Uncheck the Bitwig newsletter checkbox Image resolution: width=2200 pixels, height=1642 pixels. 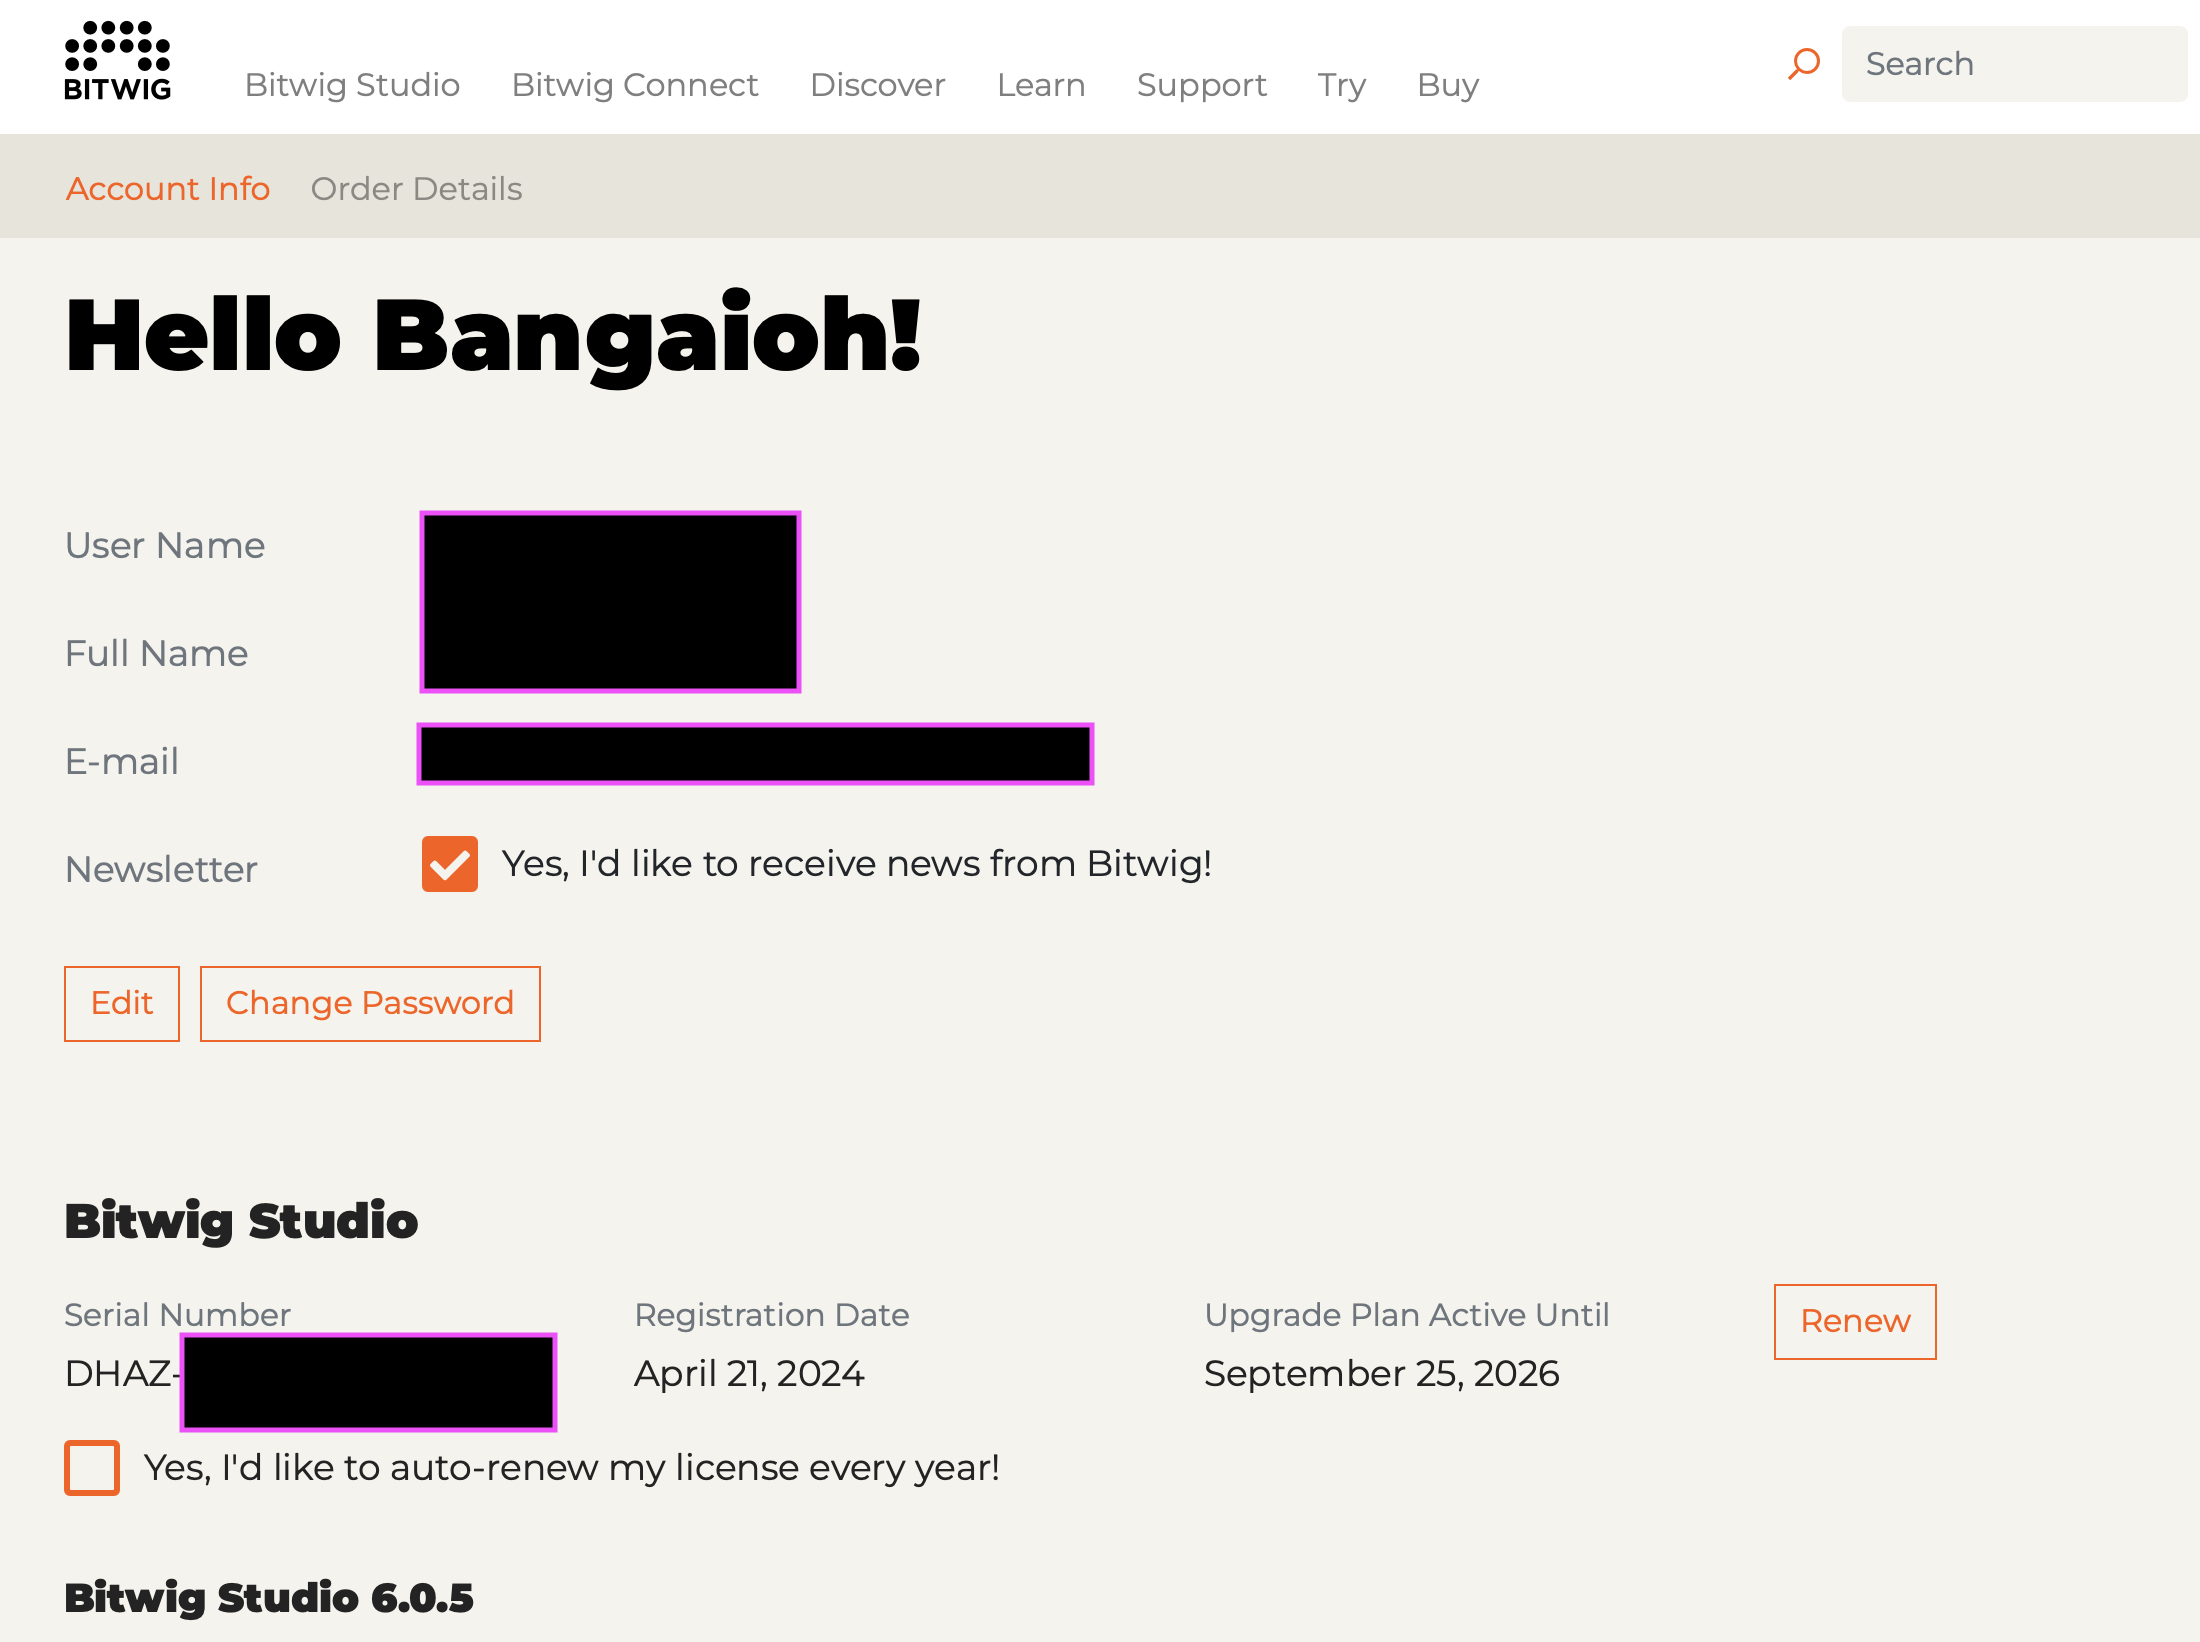(x=450, y=864)
